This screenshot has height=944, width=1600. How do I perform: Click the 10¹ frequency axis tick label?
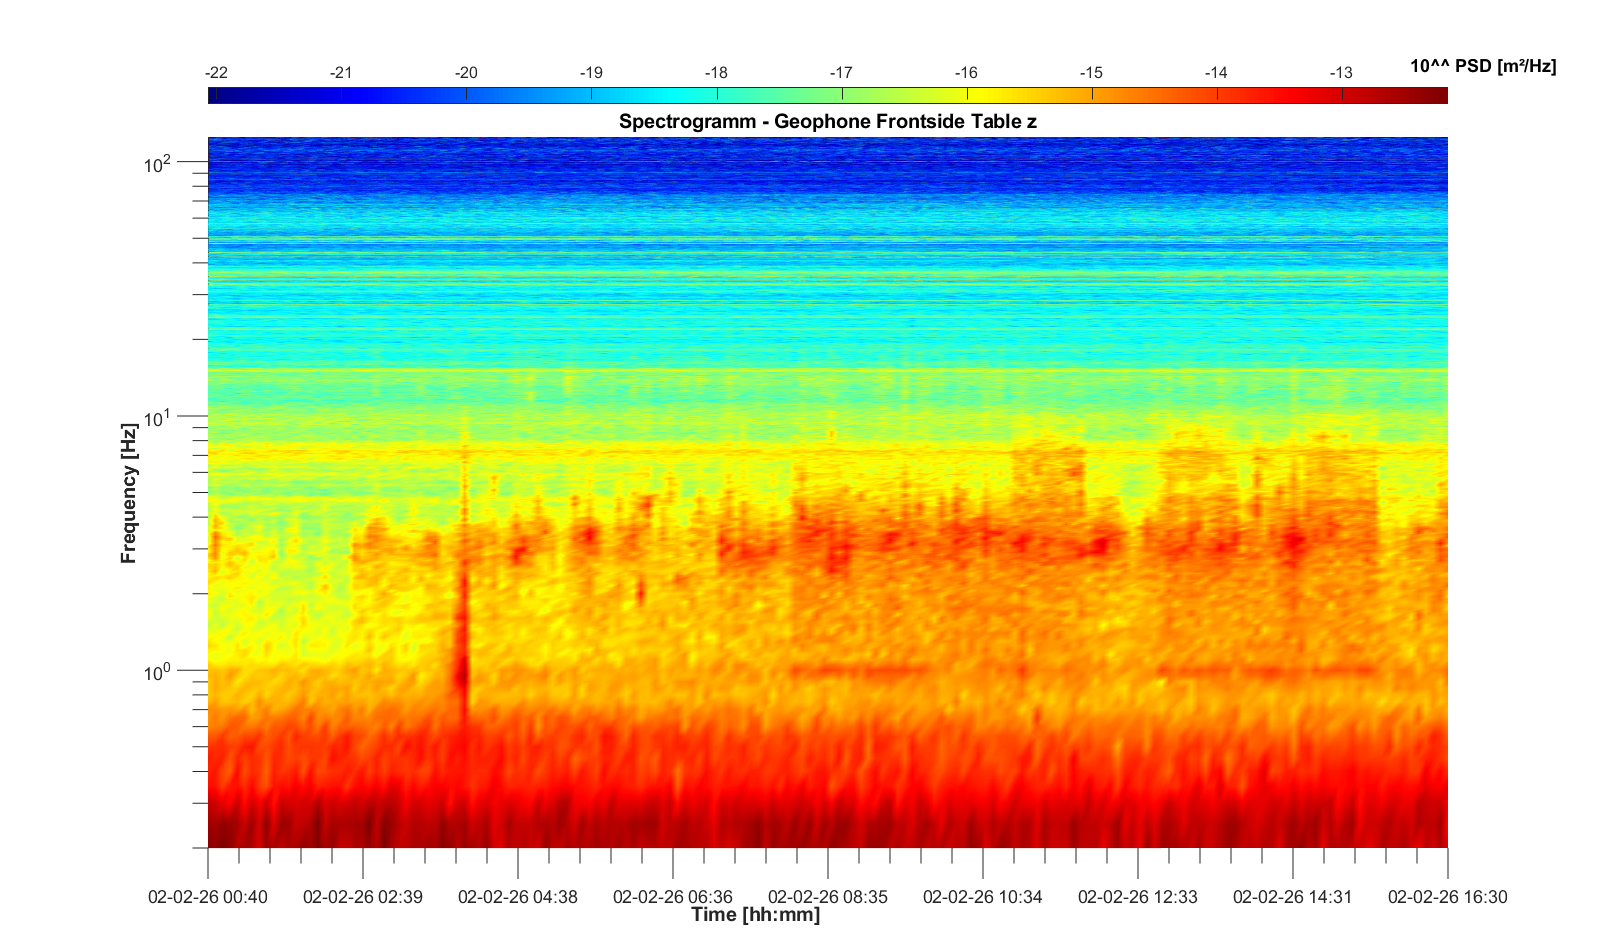(x=158, y=417)
